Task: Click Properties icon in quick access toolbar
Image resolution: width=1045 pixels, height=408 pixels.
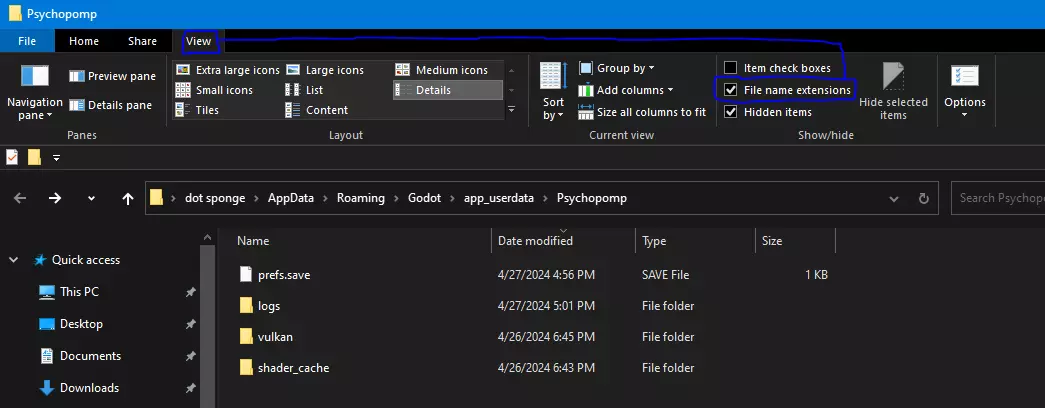Action: click(x=12, y=157)
